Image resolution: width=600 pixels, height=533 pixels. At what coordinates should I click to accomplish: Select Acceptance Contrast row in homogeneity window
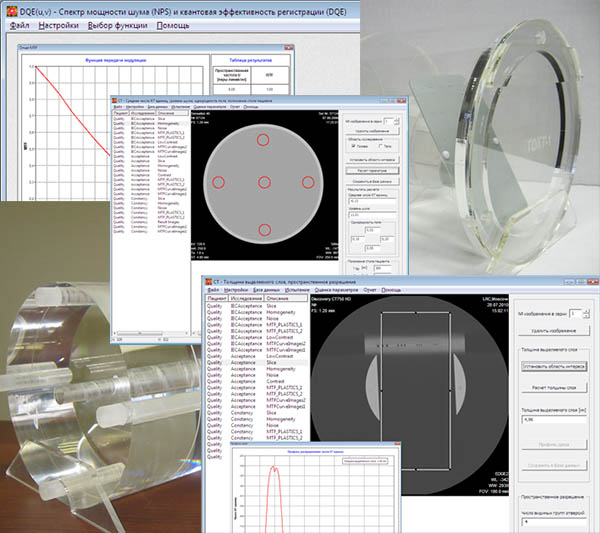[150, 175]
